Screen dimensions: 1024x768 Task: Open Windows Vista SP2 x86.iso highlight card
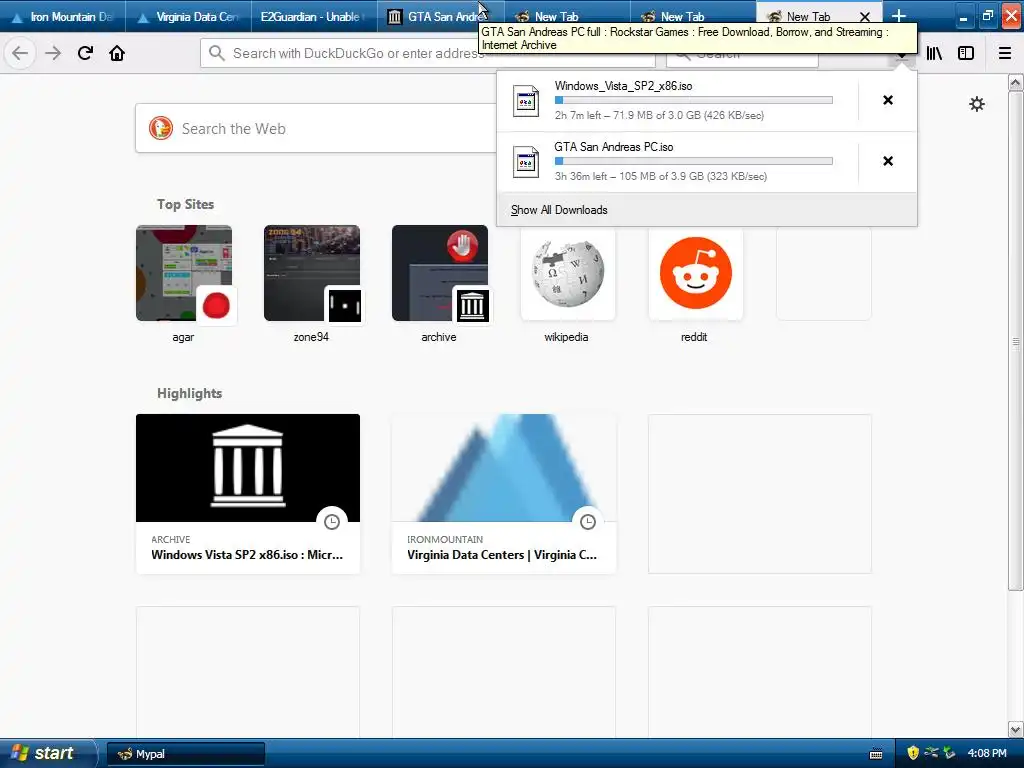click(248, 494)
